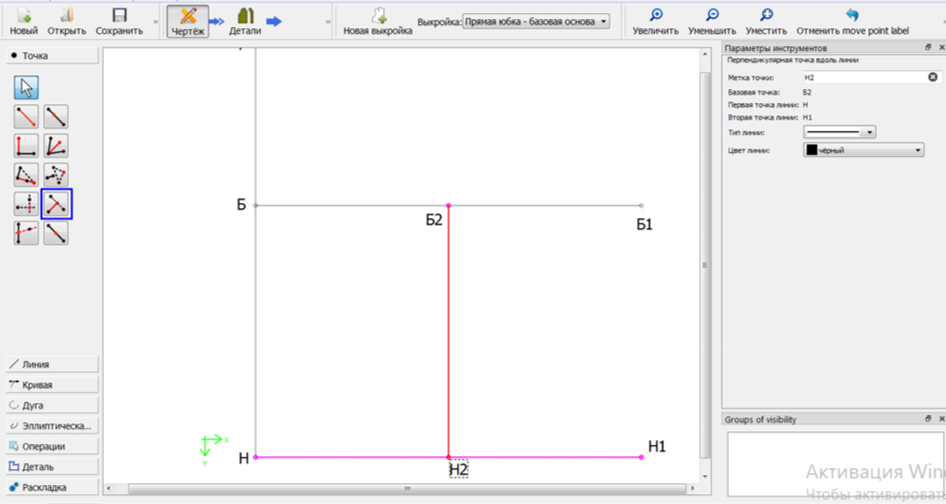Open the Линия toolbox tab
The width and height of the screenshot is (946, 504).
tap(52, 365)
